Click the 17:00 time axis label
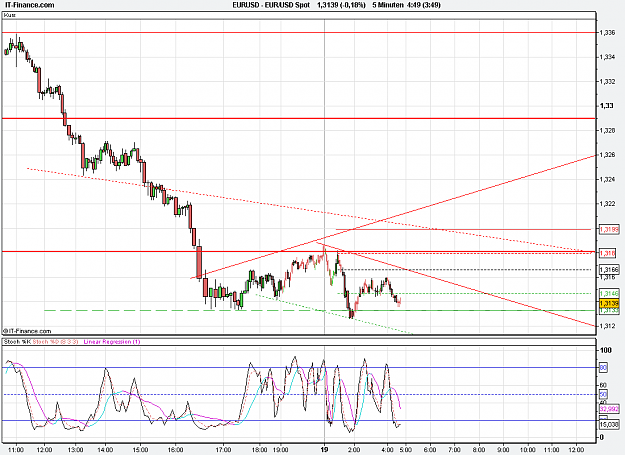The height and width of the screenshot is (455, 625). click(x=223, y=450)
